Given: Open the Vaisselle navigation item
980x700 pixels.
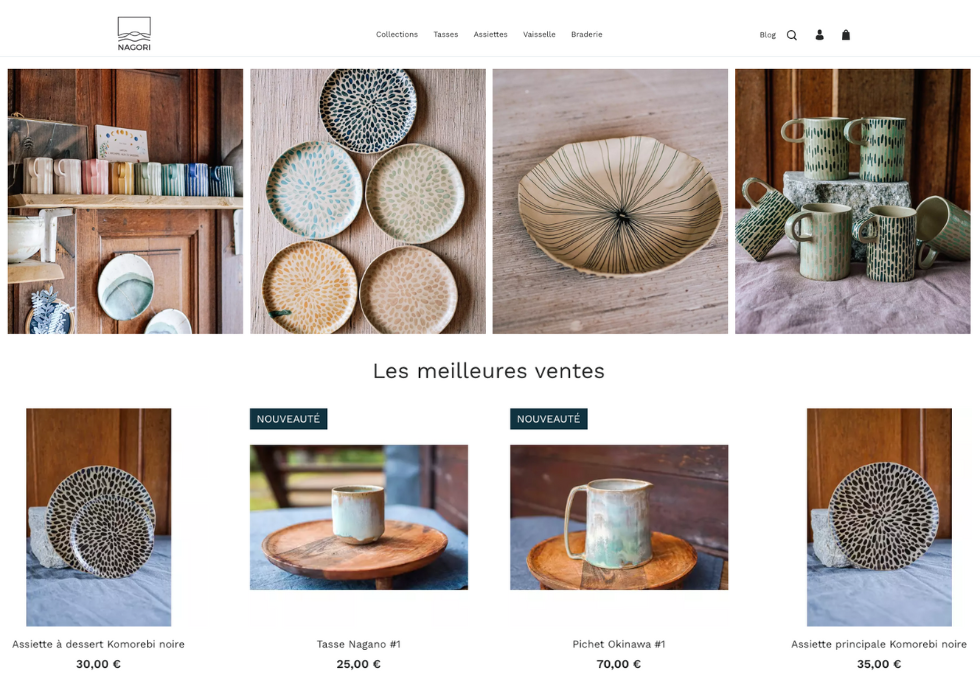Looking at the screenshot, I should click(x=539, y=34).
